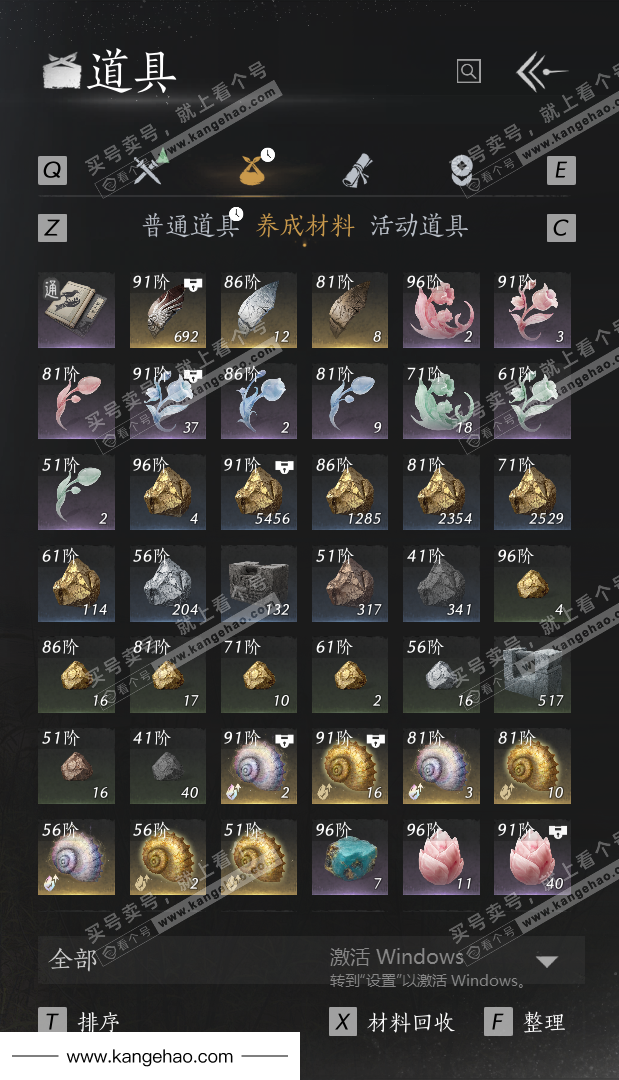
Task: Click the dropdown arrow beside 全部
Action: [x=547, y=961]
